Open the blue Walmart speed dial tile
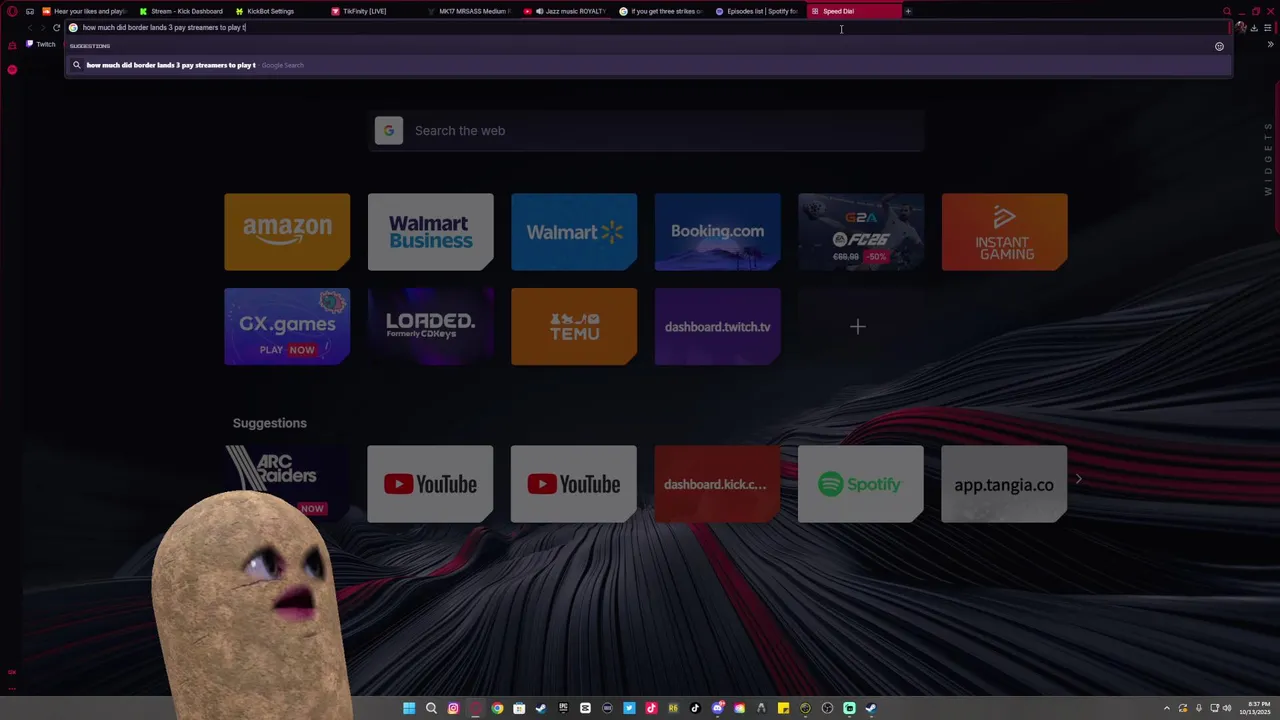 tap(574, 232)
